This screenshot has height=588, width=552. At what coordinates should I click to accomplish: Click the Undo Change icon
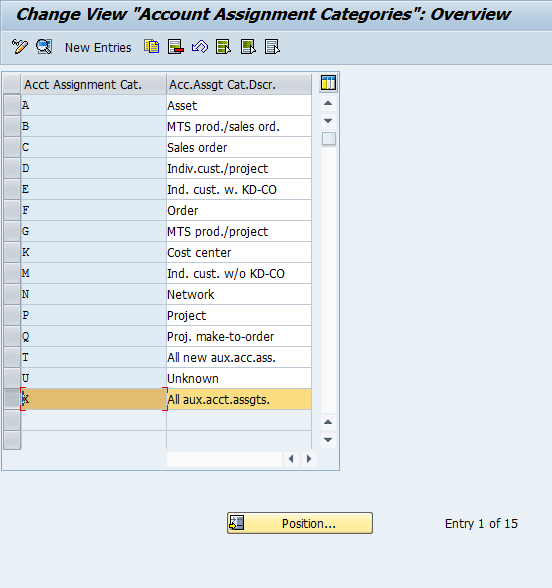click(x=200, y=47)
